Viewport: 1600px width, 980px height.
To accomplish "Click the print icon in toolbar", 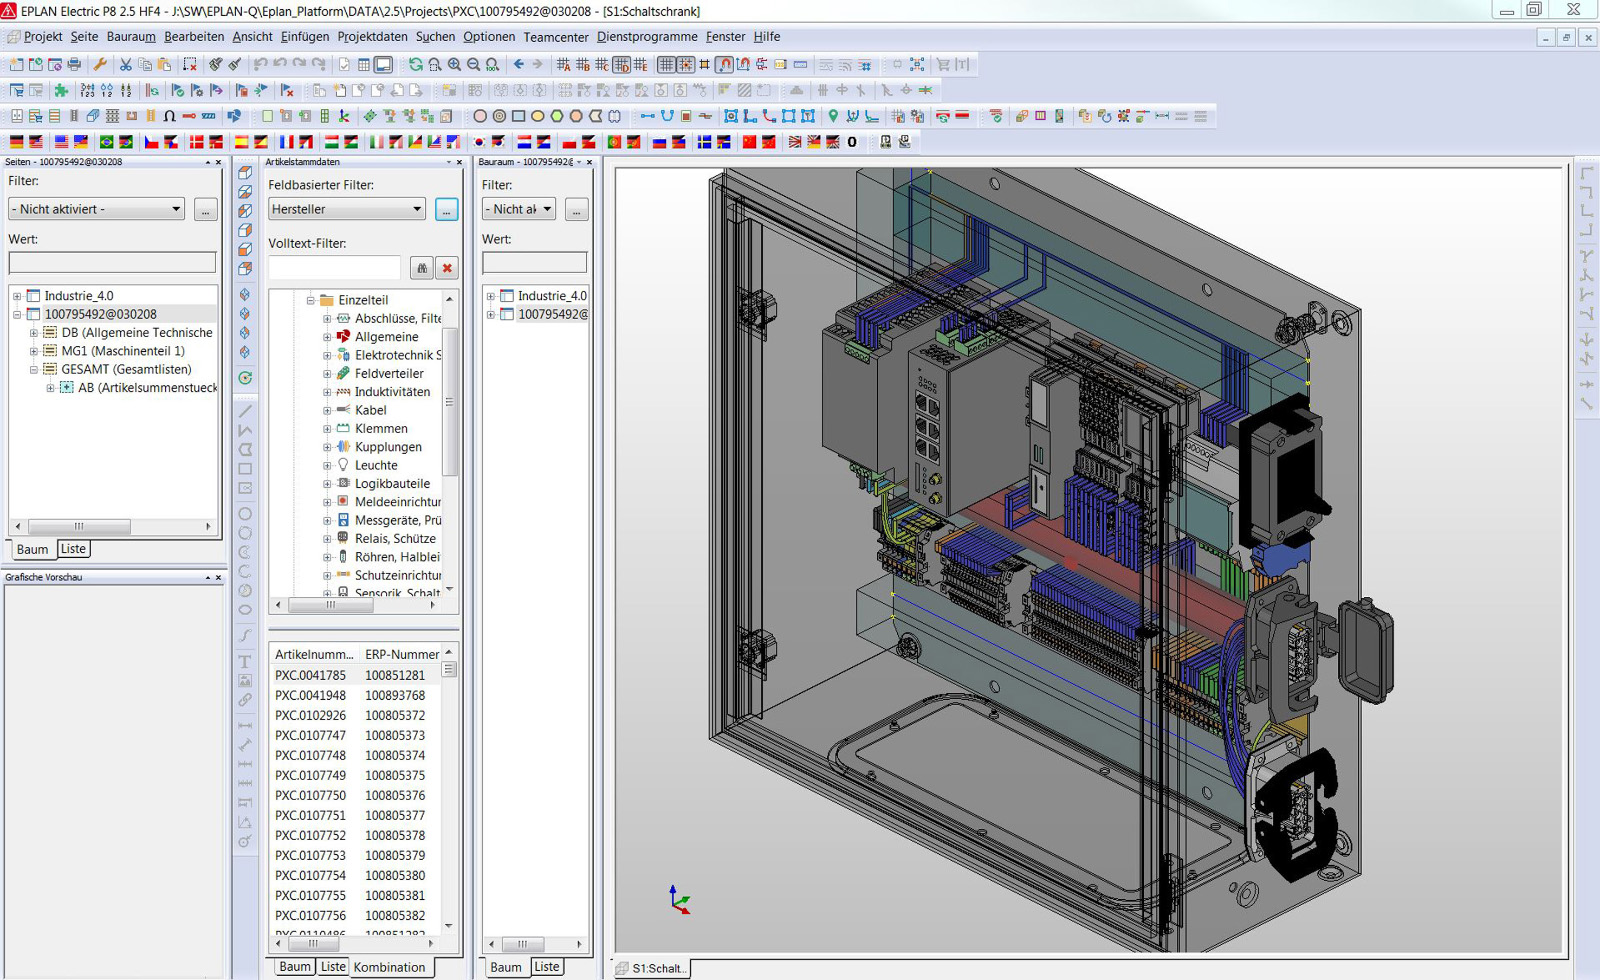I will coord(74,65).
